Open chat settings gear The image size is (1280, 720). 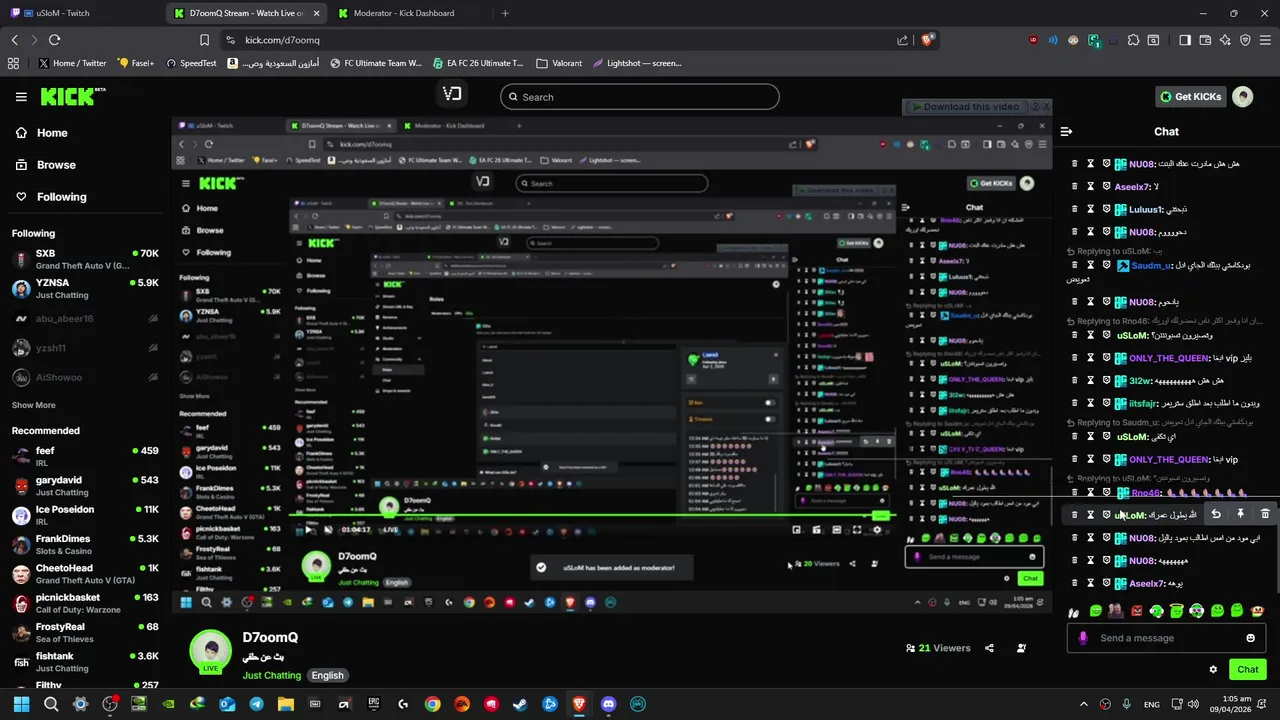[1213, 670]
